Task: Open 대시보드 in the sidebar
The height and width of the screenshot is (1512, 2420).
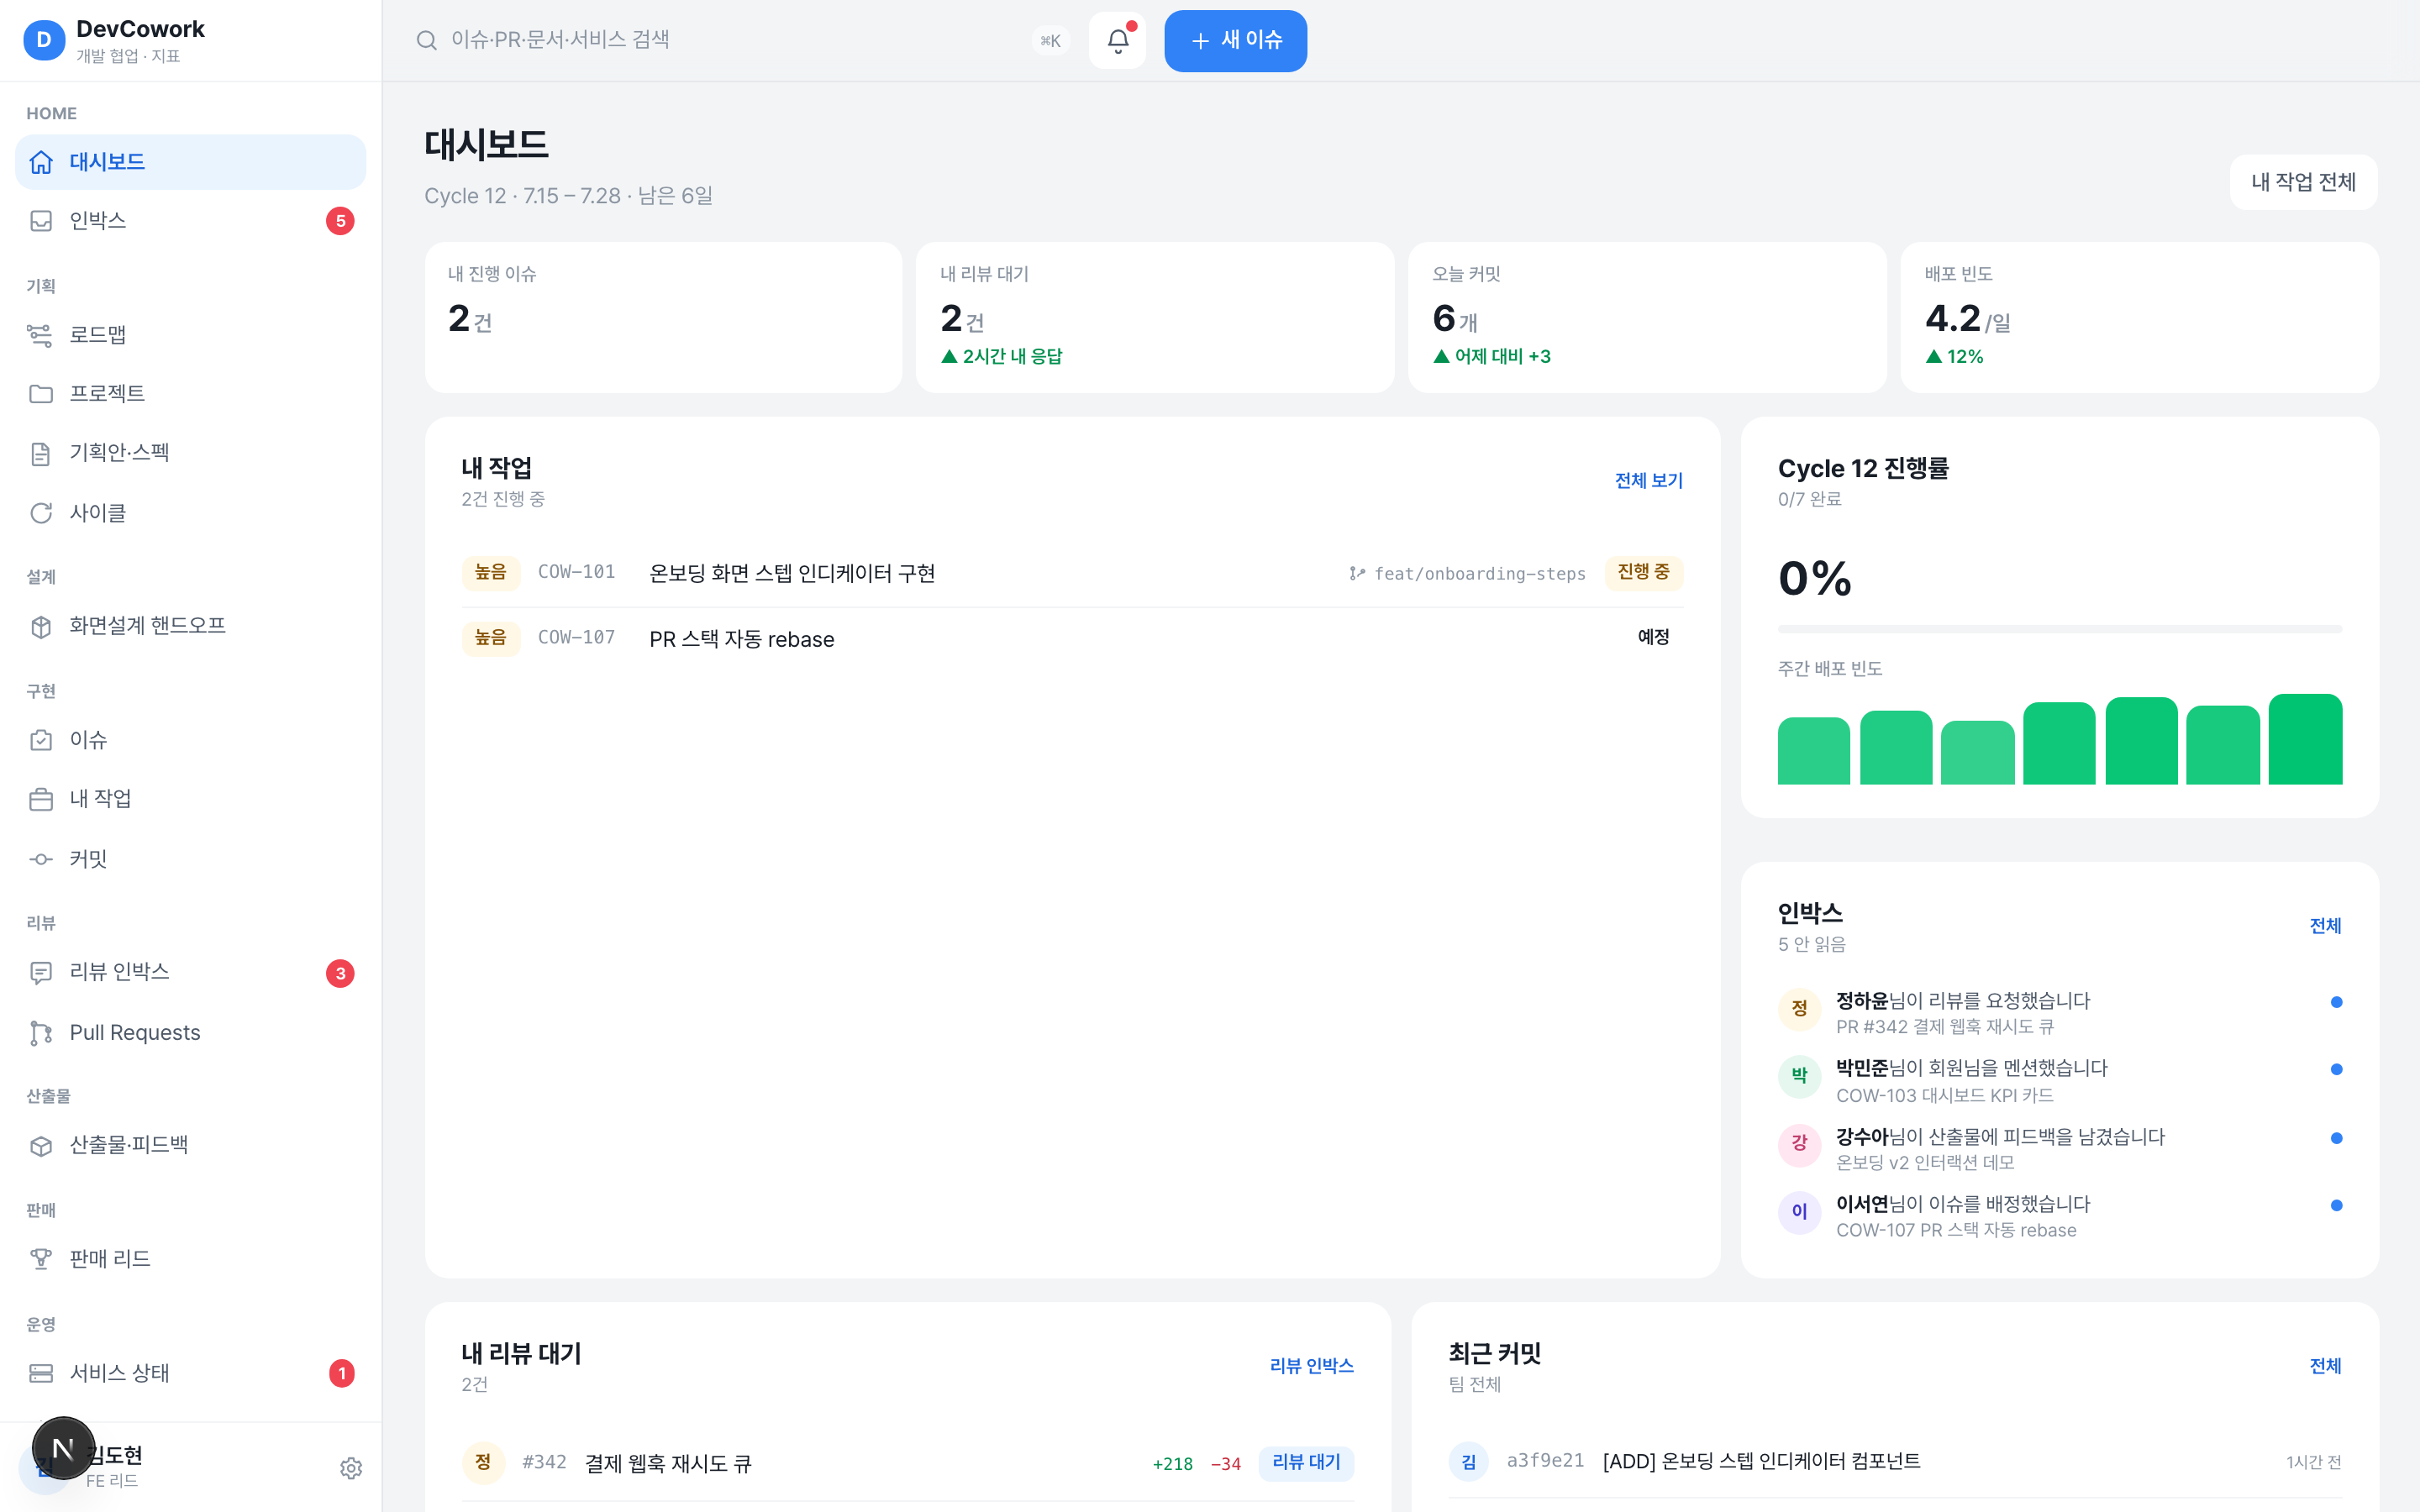Action: point(190,162)
